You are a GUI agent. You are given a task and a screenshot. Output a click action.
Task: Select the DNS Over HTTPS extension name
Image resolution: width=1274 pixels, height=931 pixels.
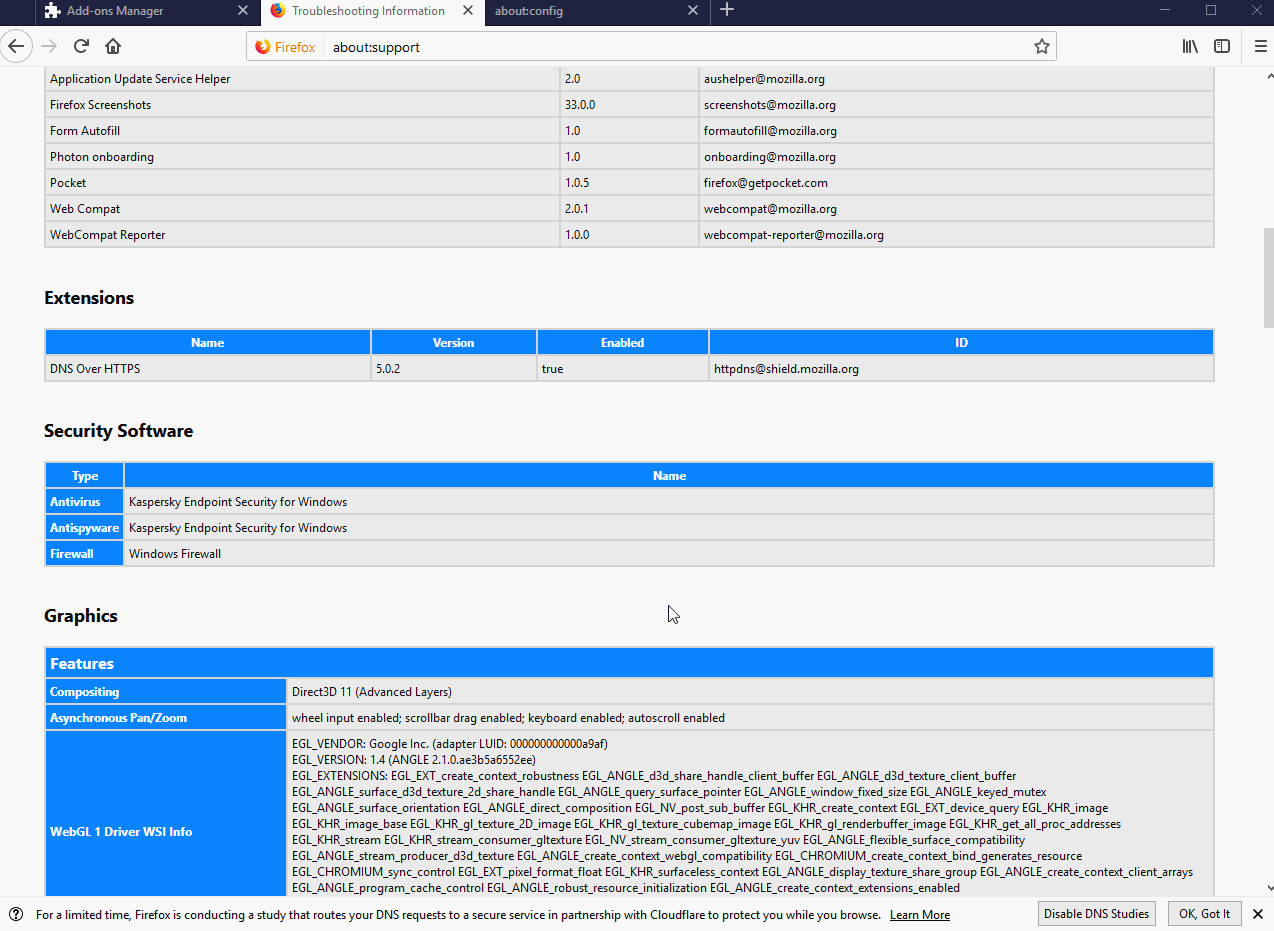click(95, 369)
